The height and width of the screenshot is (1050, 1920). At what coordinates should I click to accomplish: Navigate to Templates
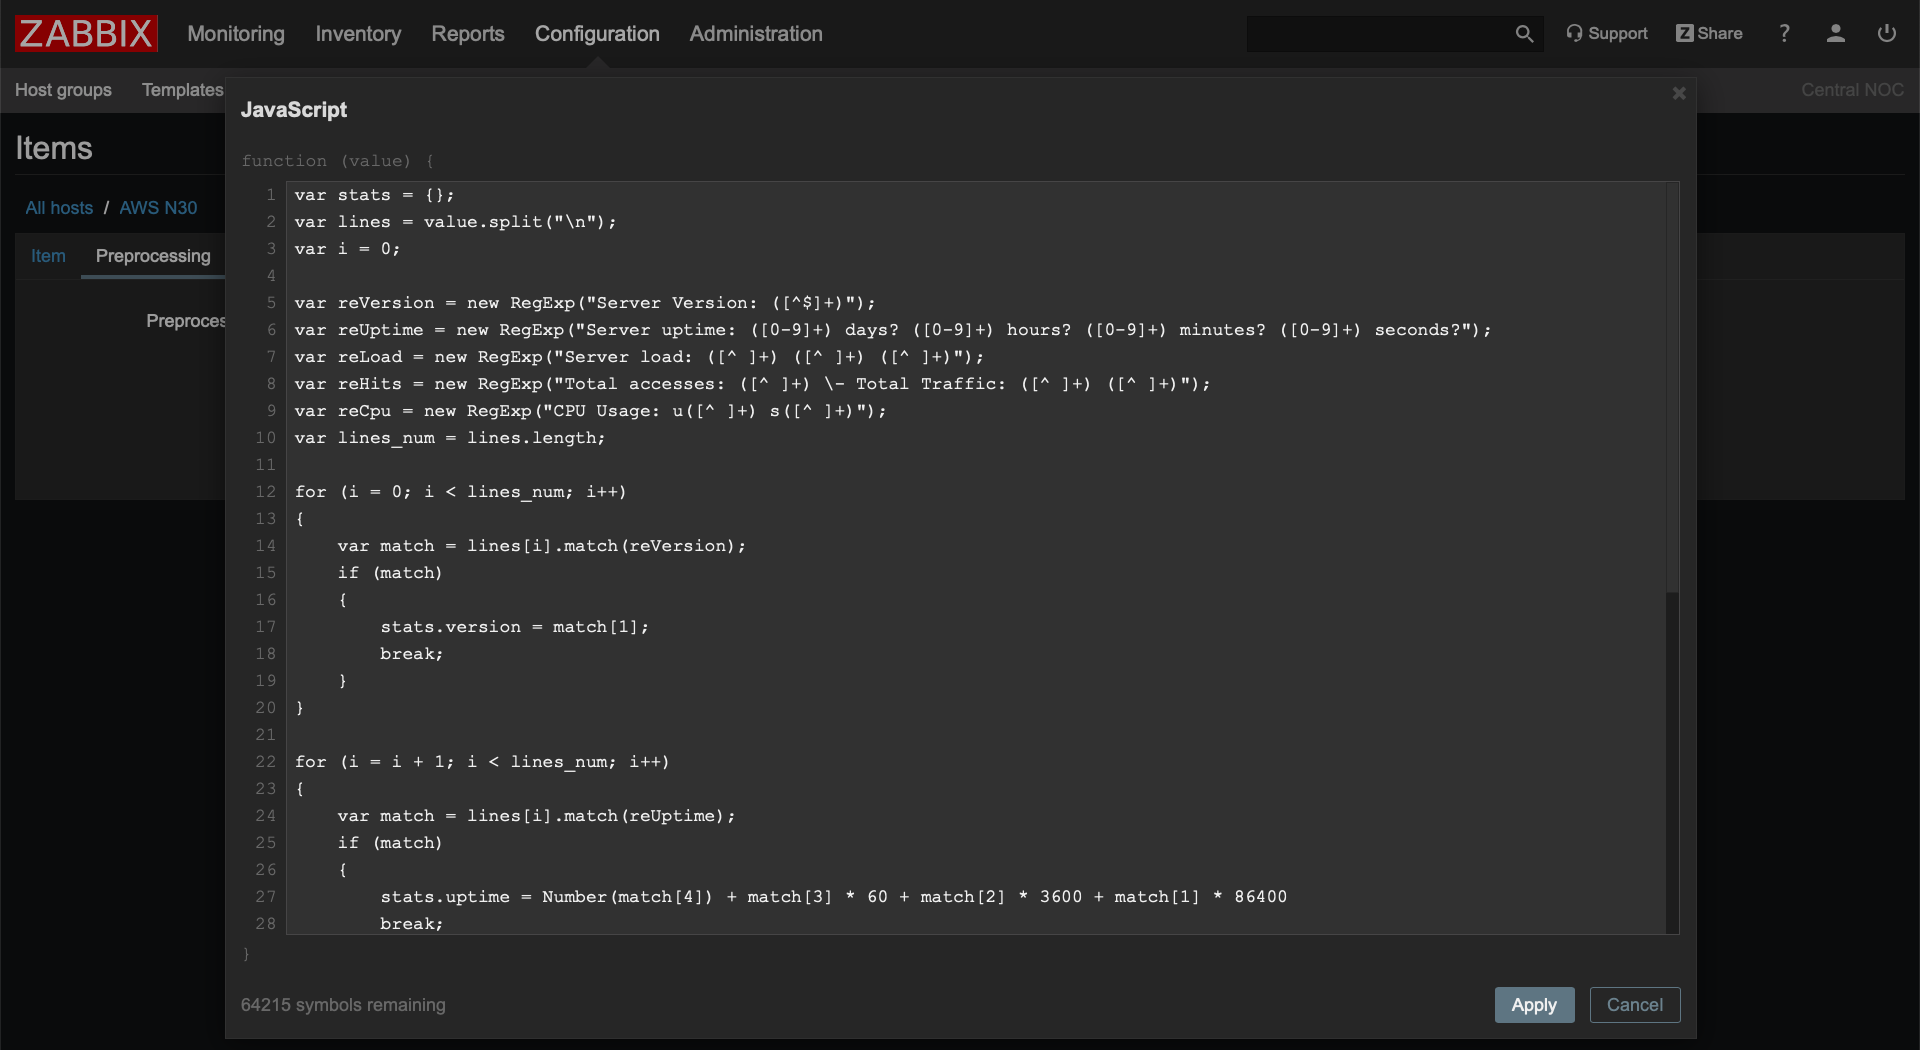(x=182, y=90)
